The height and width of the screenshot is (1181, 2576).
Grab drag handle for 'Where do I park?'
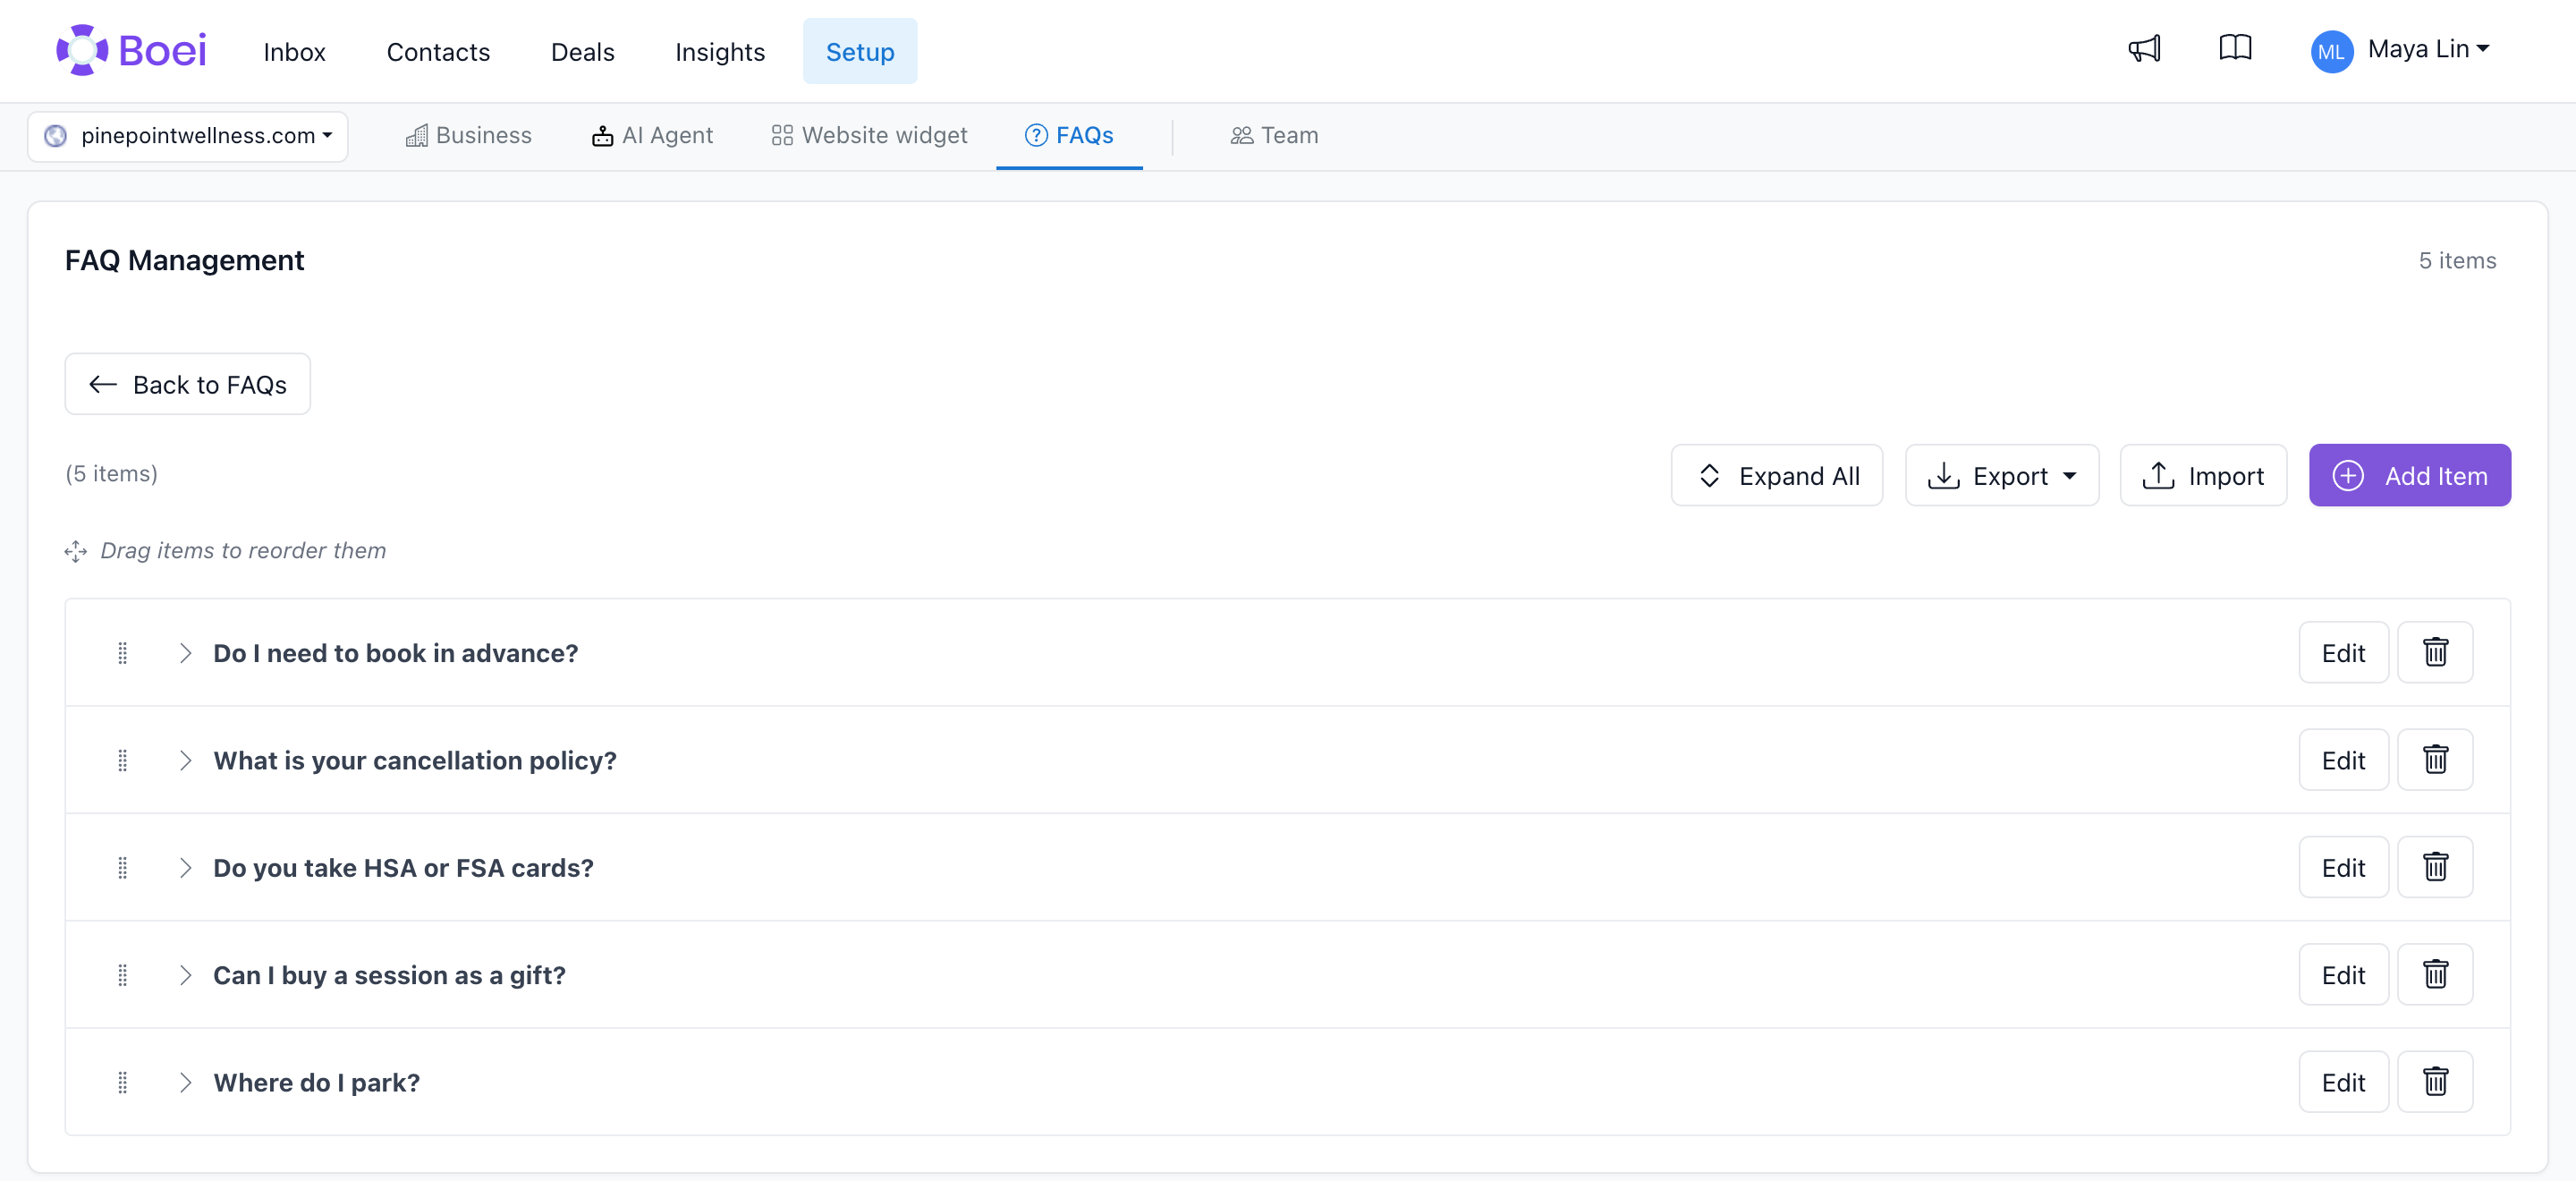(x=122, y=1082)
